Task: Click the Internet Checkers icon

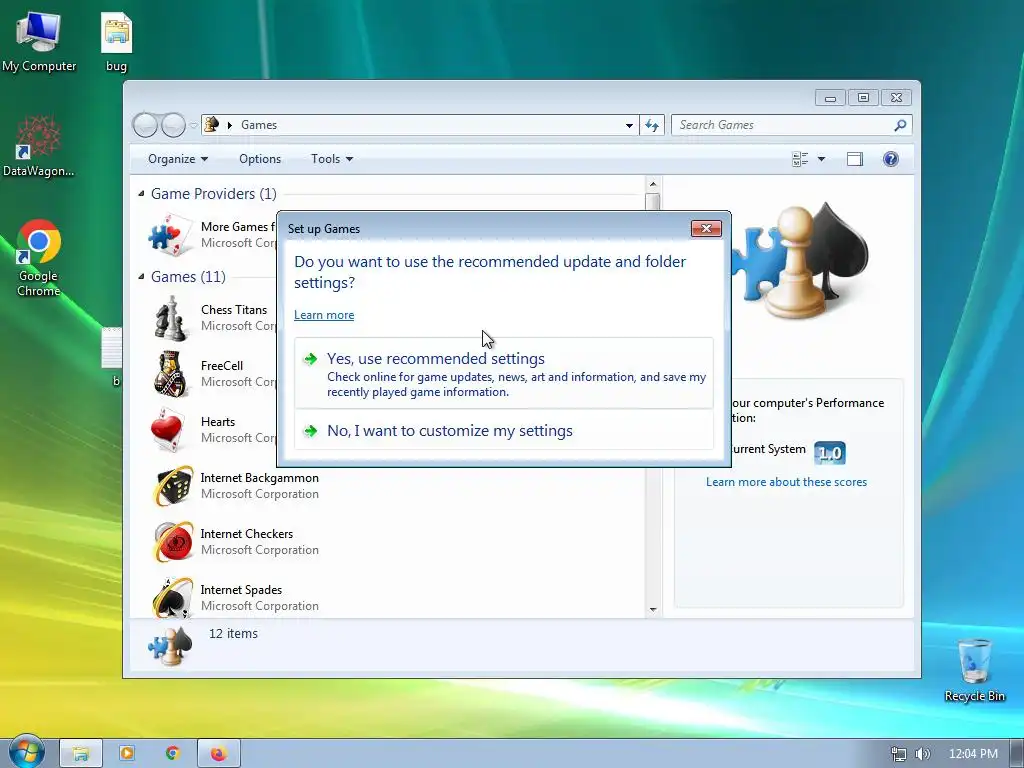Action: [x=173, y=542]
